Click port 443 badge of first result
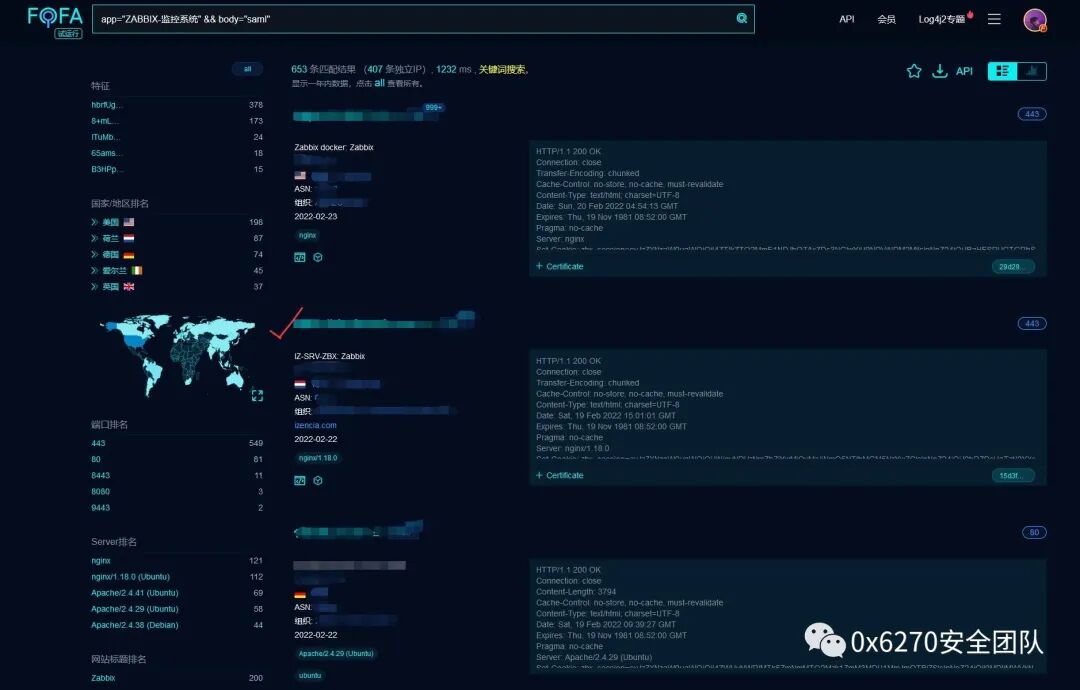This screenshot has height=690, width=1080. click(1032, 114)
